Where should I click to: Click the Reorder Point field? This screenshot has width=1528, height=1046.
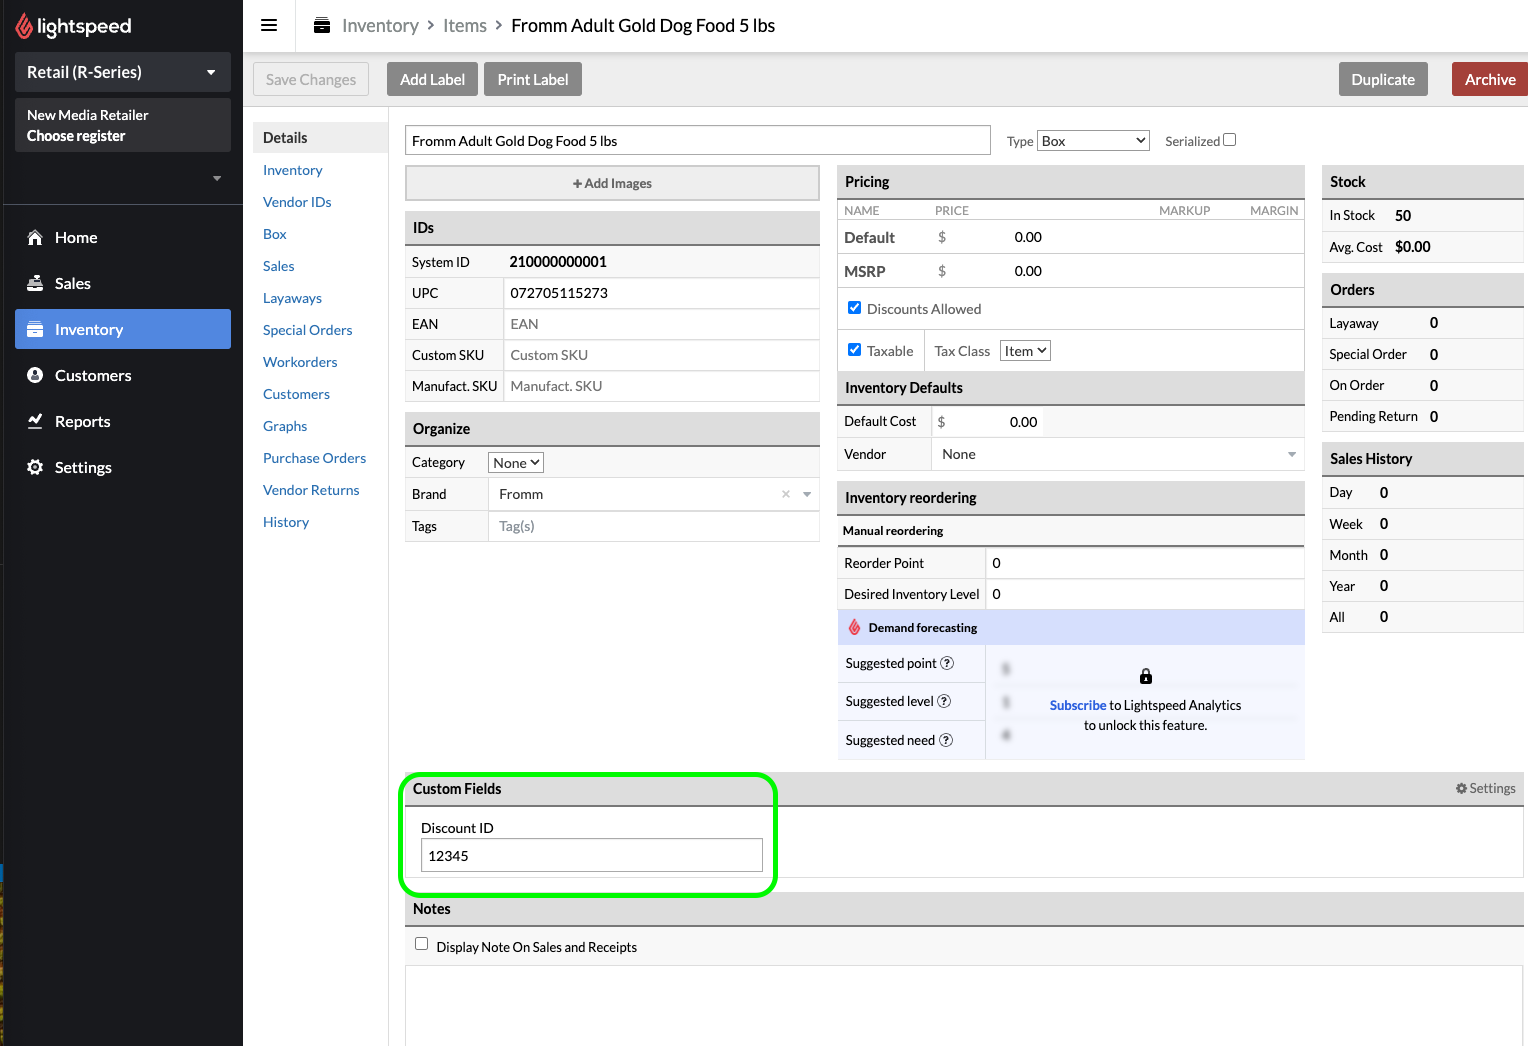pyautogui.click(x=1145, y=563)
